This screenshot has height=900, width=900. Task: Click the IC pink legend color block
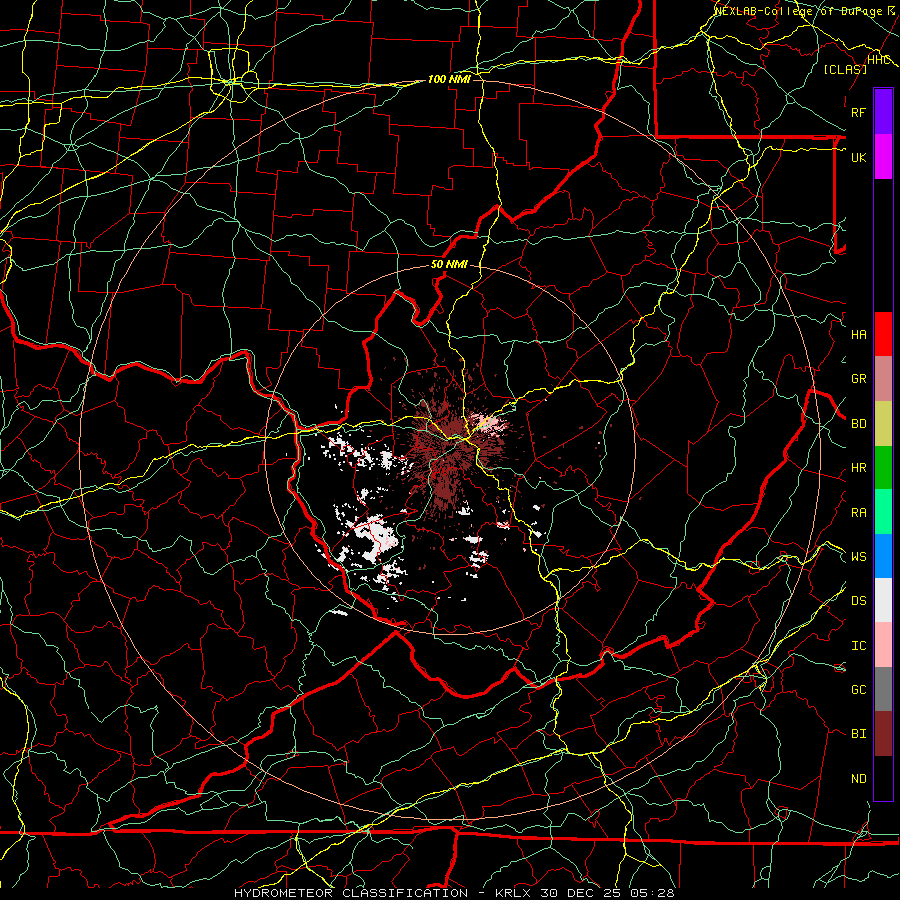[x=883, y=645]
